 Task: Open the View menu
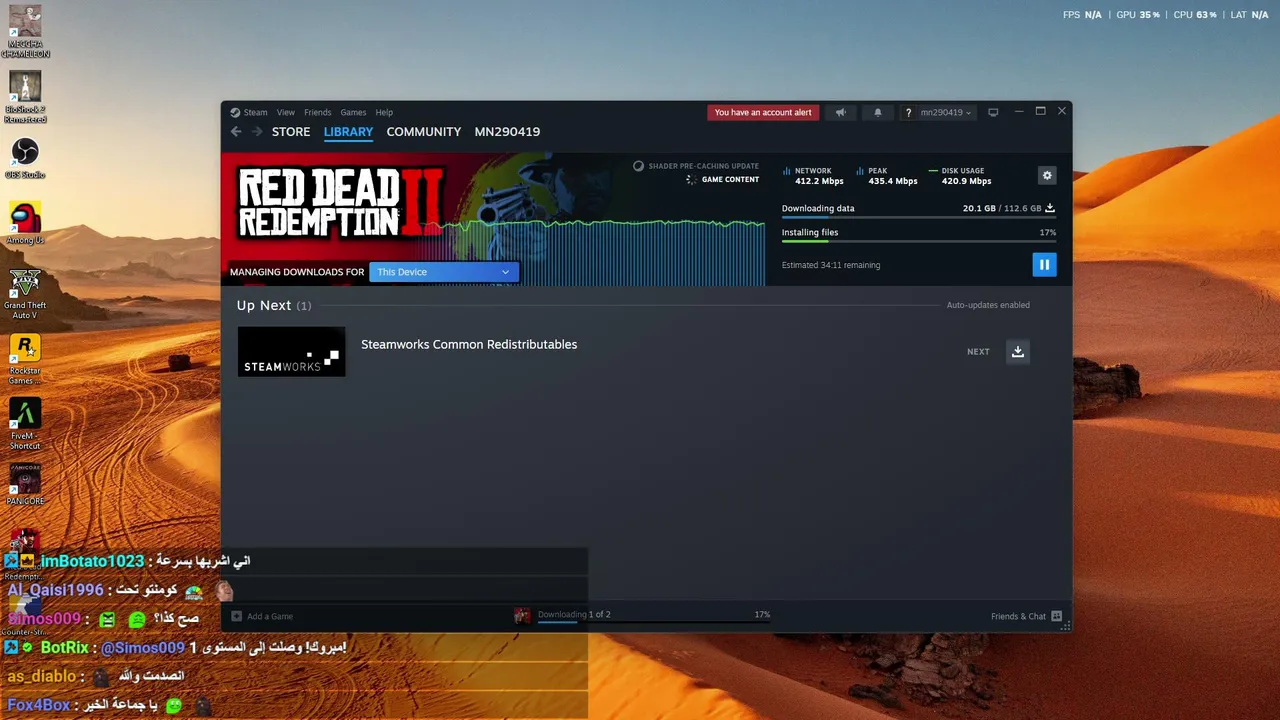click(286, 112)
